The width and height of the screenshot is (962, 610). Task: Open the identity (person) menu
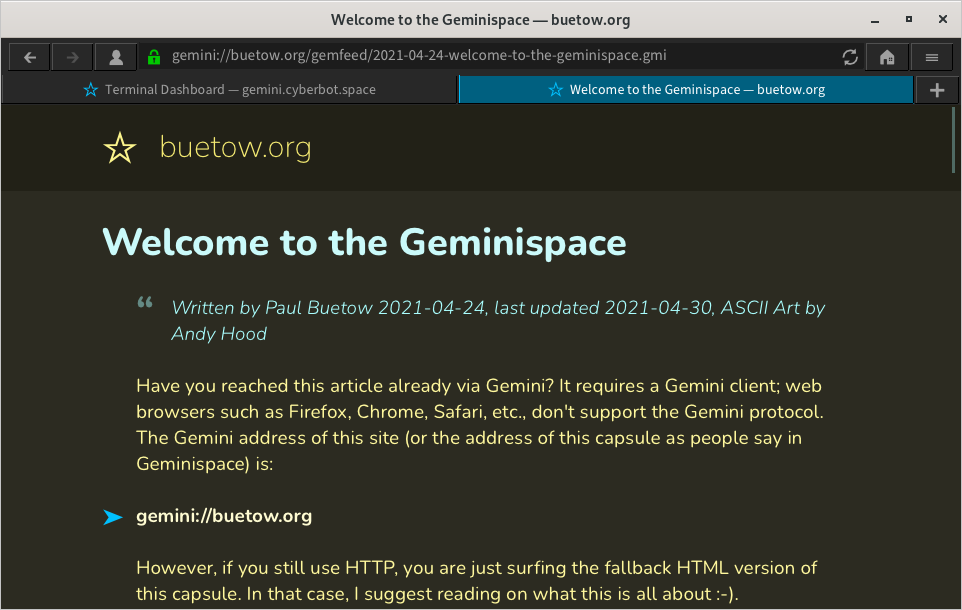coord(116,57)
